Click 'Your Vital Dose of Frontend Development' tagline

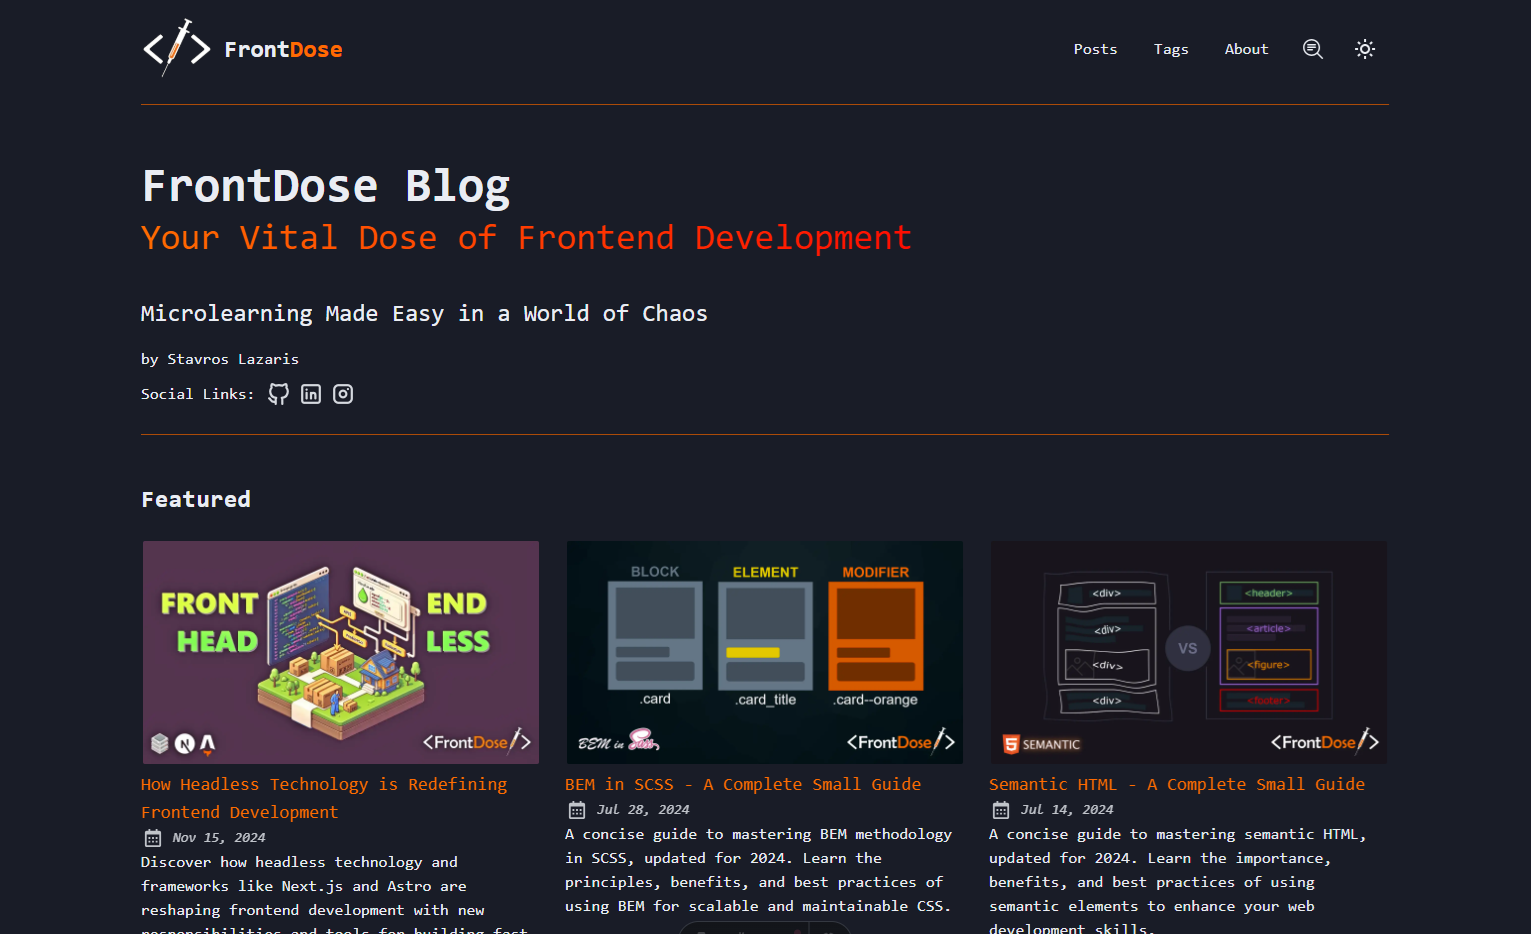(526, 238)
